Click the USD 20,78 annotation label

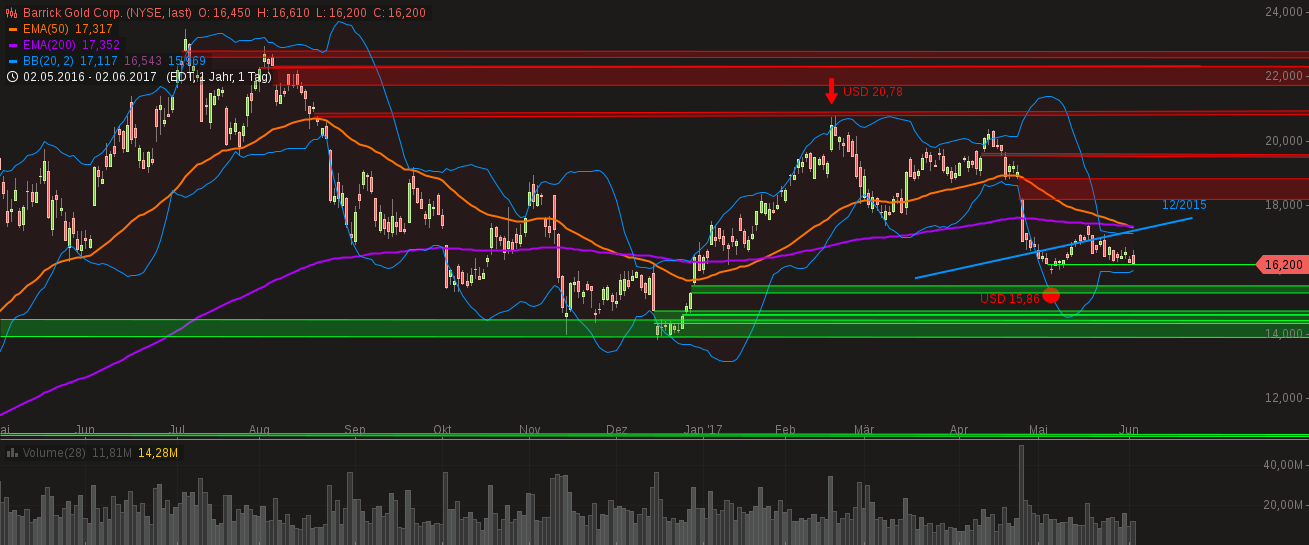pyautogui.click(x=873, y=92)
